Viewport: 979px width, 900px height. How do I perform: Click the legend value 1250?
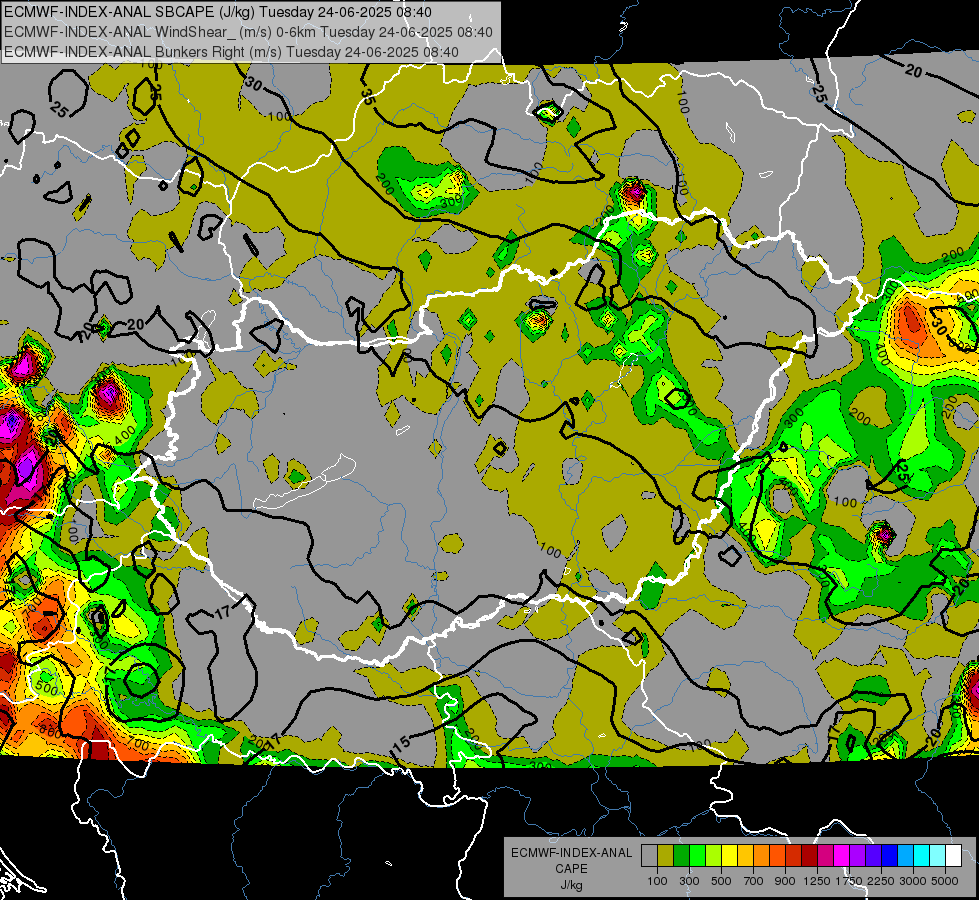tap(817, 881)
